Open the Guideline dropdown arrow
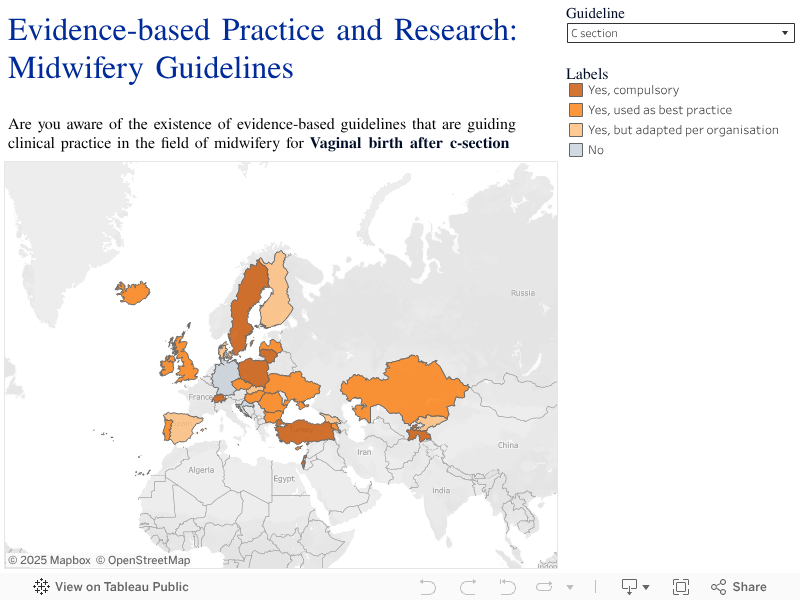This screenshot has height=600, width=800. [x=785, y=33]
